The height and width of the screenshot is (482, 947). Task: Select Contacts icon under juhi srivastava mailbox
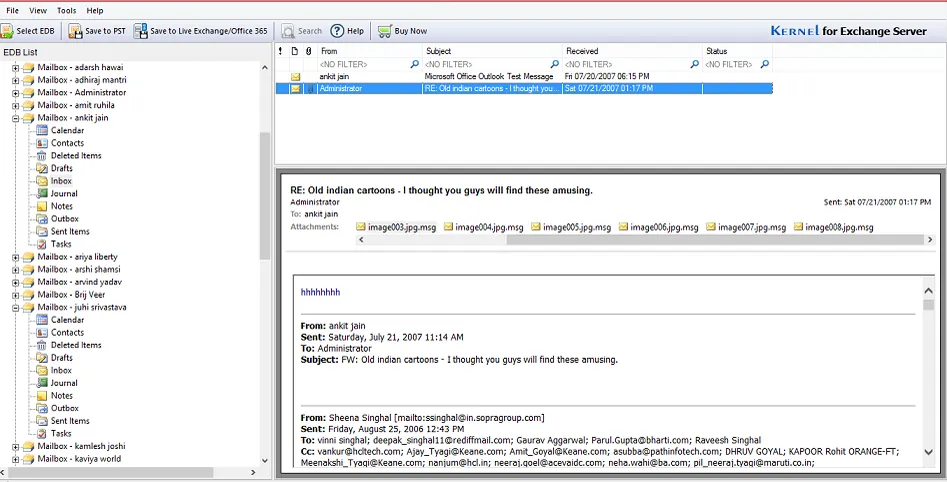42,333
